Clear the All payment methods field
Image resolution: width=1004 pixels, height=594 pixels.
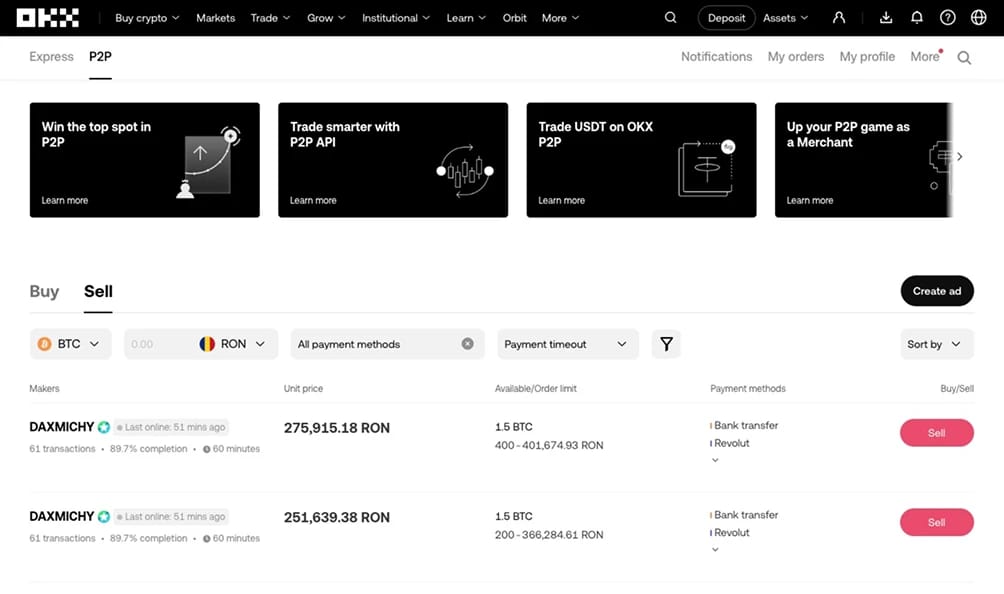pyautogui.click(x=468, y=344)
